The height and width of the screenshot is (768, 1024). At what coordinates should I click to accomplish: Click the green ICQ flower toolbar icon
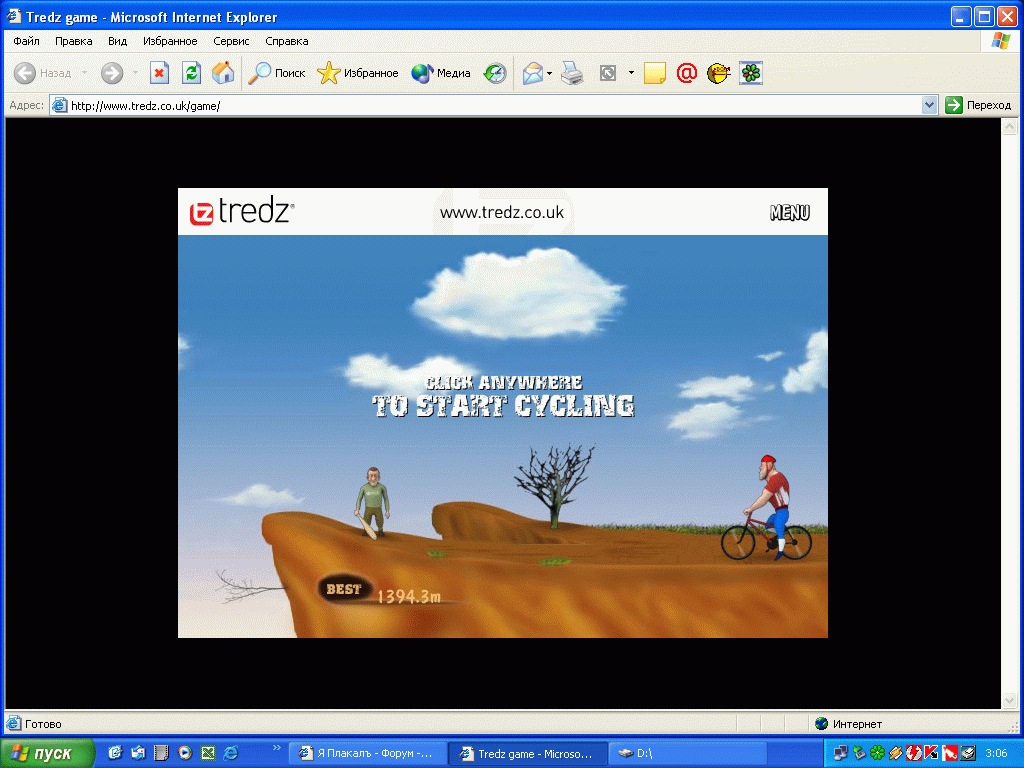[x=751, y=73]
